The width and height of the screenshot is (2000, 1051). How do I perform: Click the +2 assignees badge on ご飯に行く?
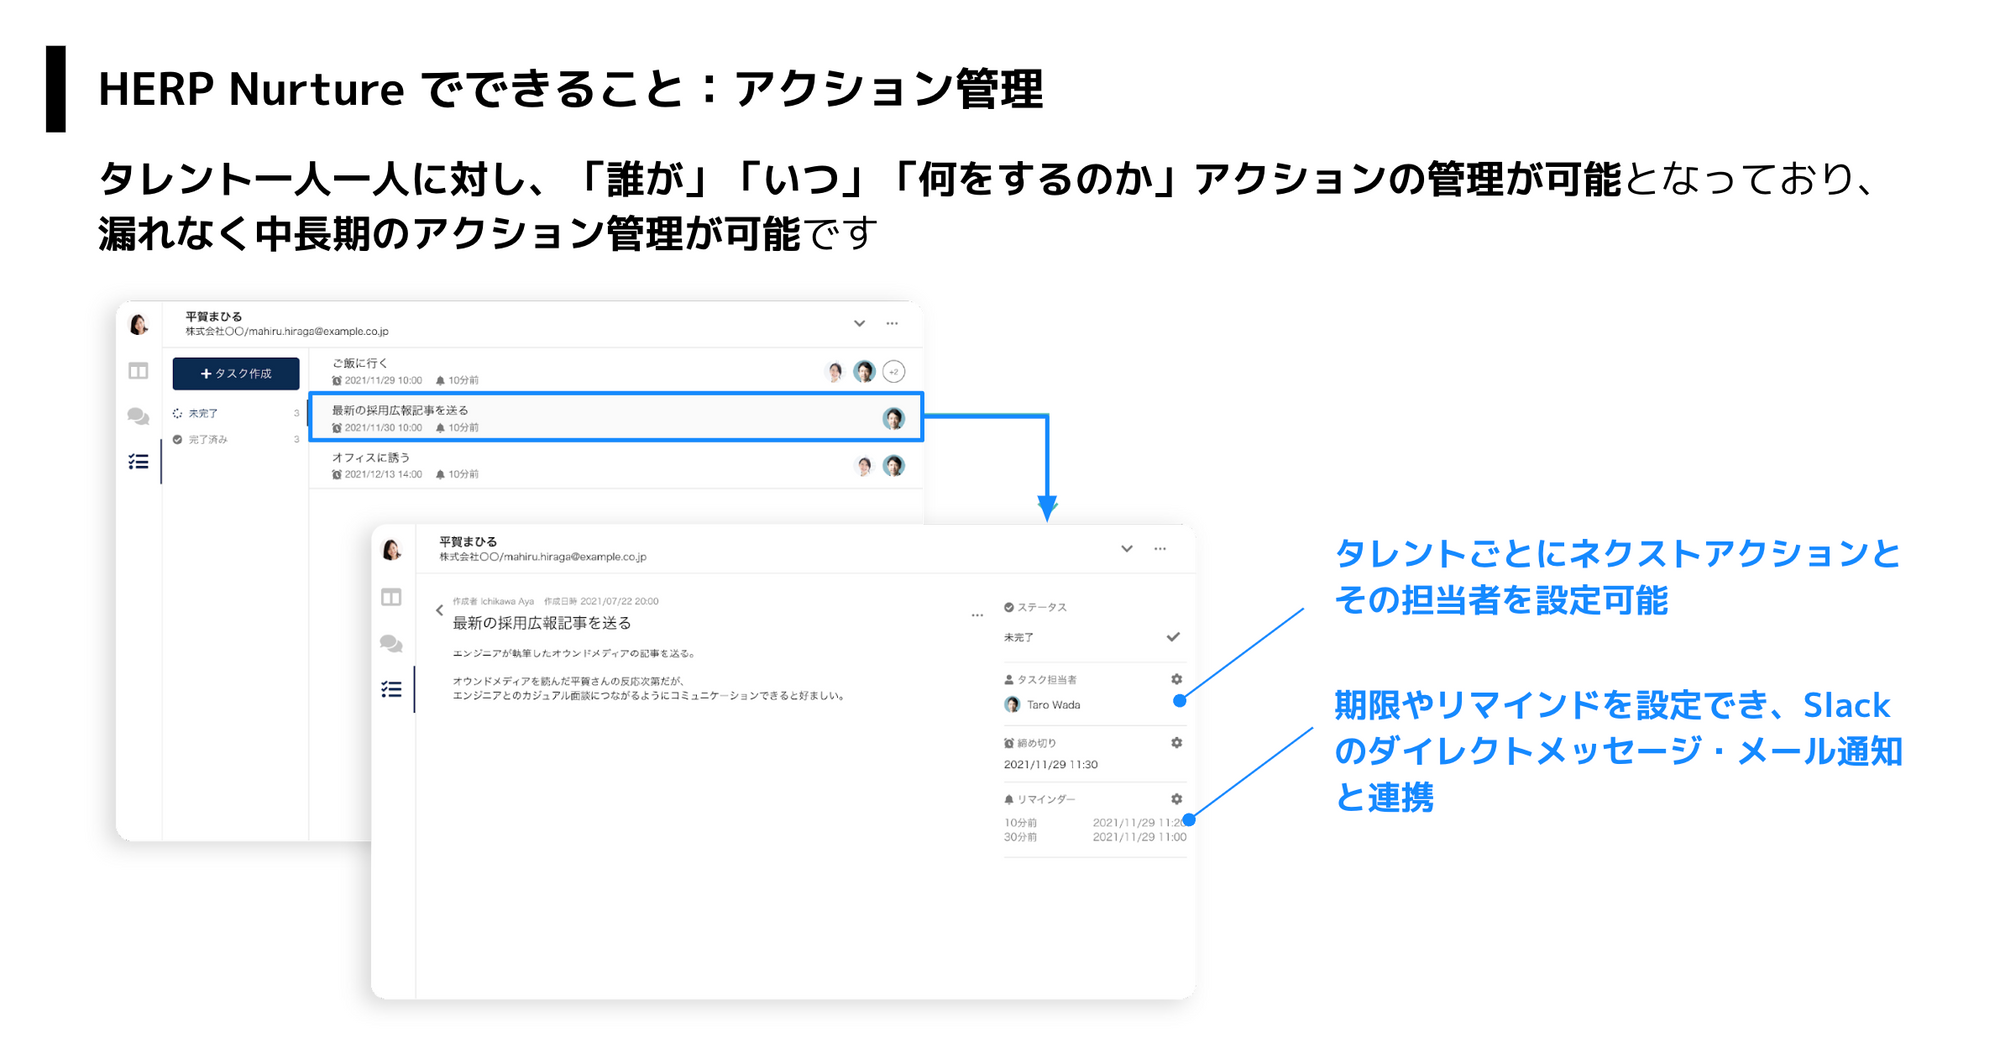(x=894, y=371)
